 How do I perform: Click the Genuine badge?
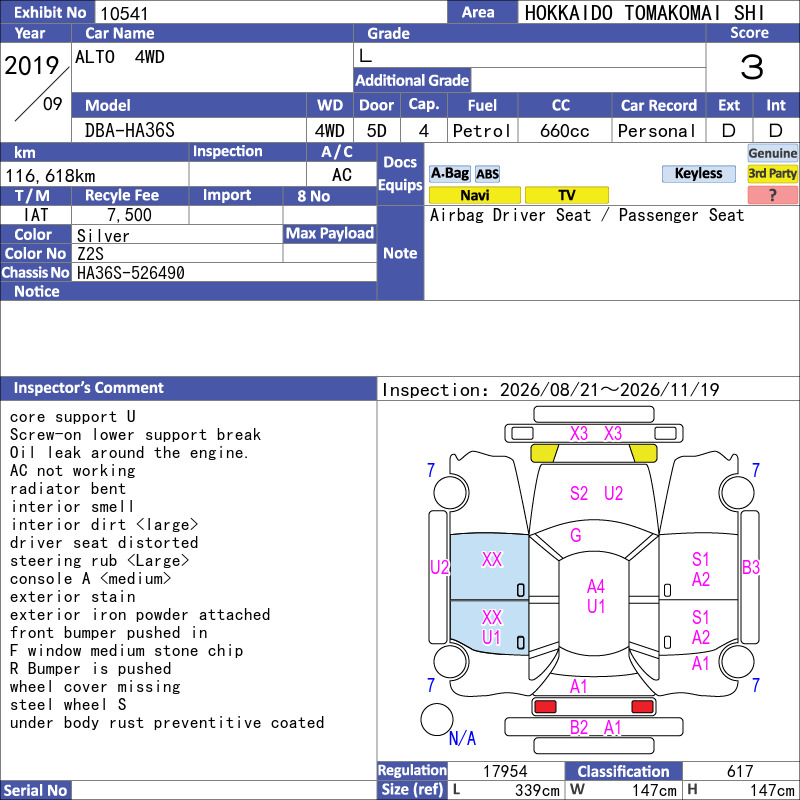pyautogui.click(x=772, y=153)
